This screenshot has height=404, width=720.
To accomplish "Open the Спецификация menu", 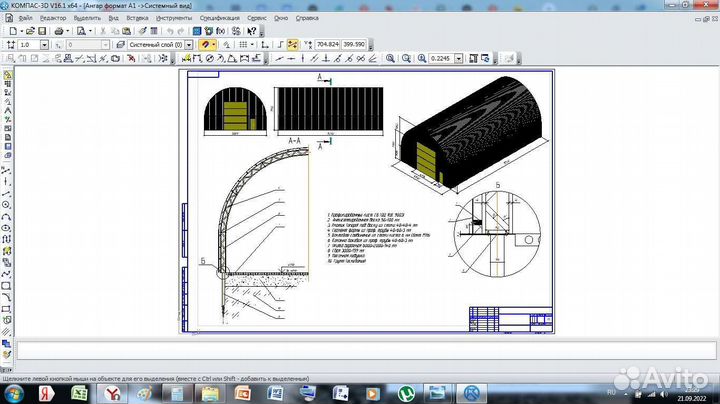I will pyautogui.click(x=219, y=18).
